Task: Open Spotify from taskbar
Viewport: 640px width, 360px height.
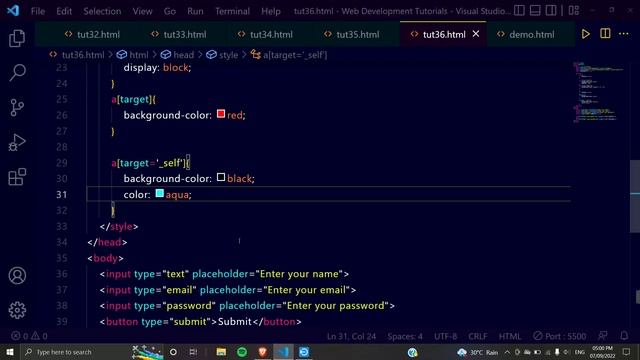Action: click(x=242, y=352)
